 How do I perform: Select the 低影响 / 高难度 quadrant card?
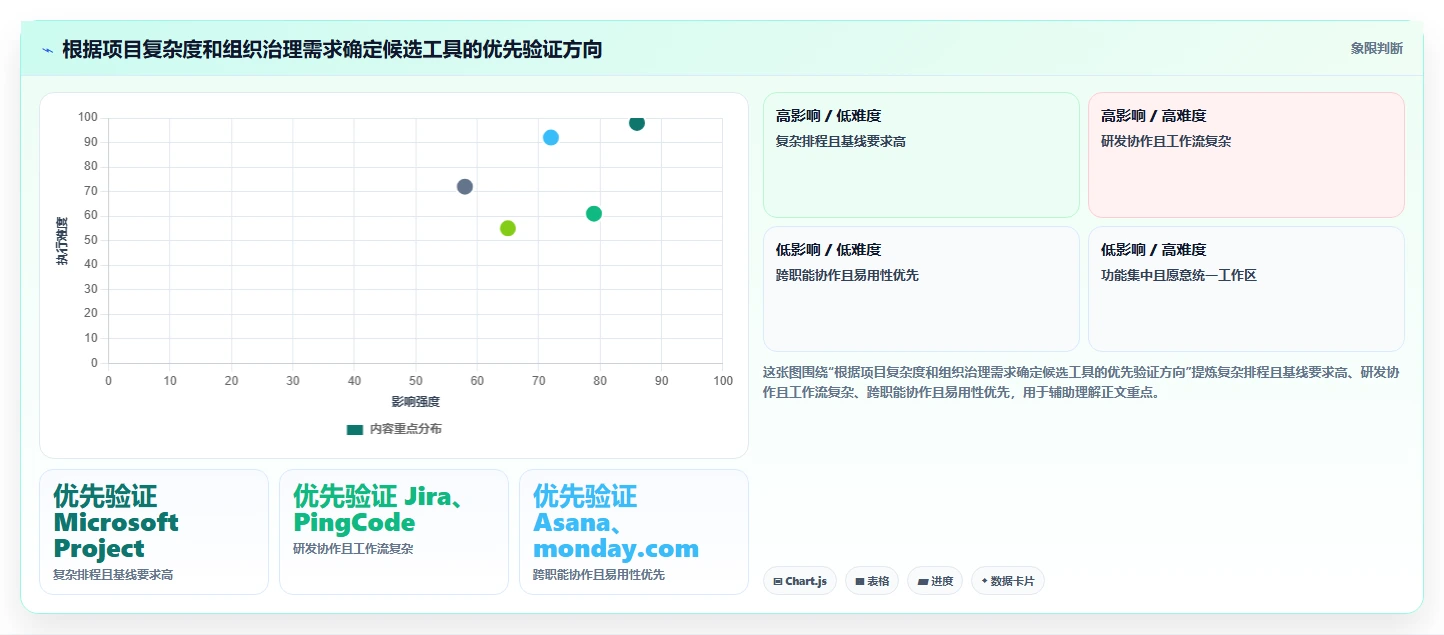click(x=1246, y=289)
